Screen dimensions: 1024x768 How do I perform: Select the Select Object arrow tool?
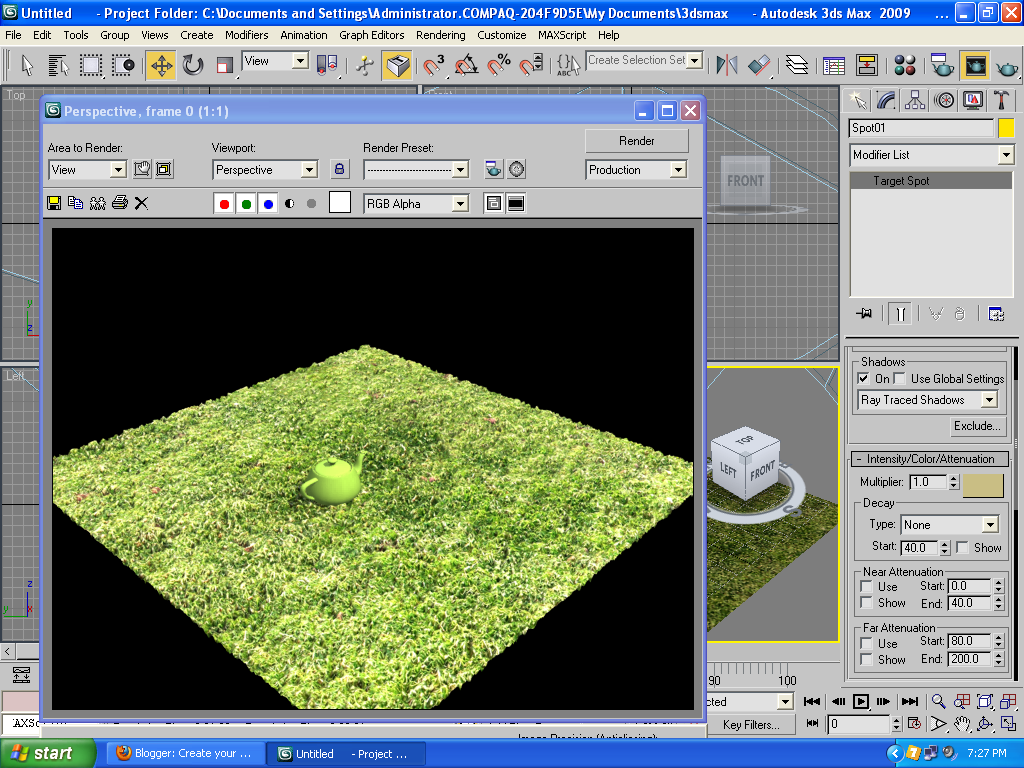click(27, 65)
